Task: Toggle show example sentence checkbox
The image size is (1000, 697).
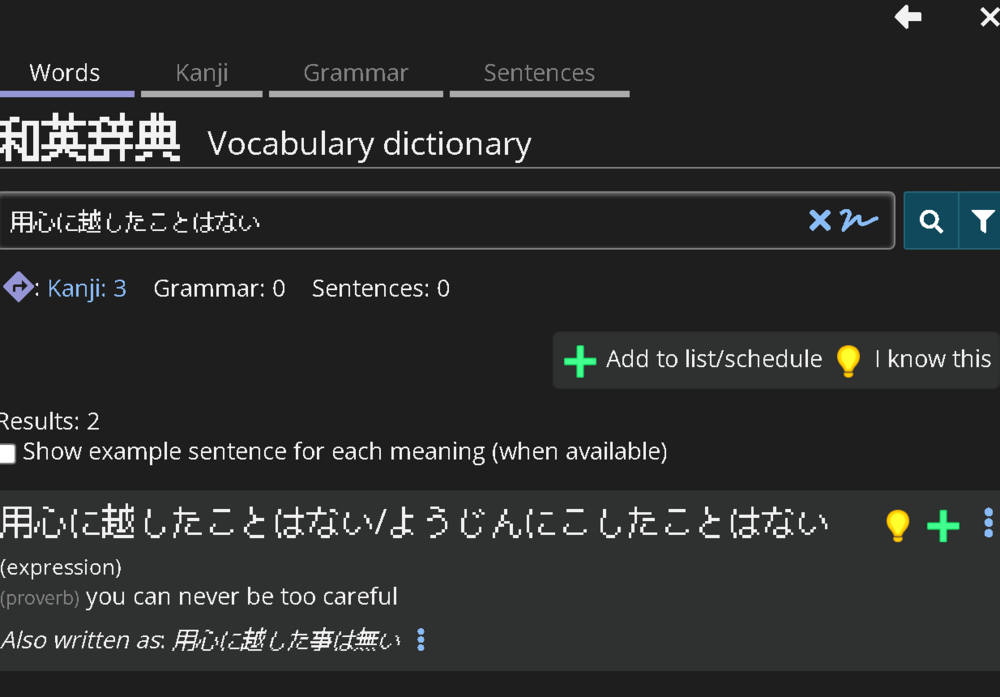Action: pos(8,453)
